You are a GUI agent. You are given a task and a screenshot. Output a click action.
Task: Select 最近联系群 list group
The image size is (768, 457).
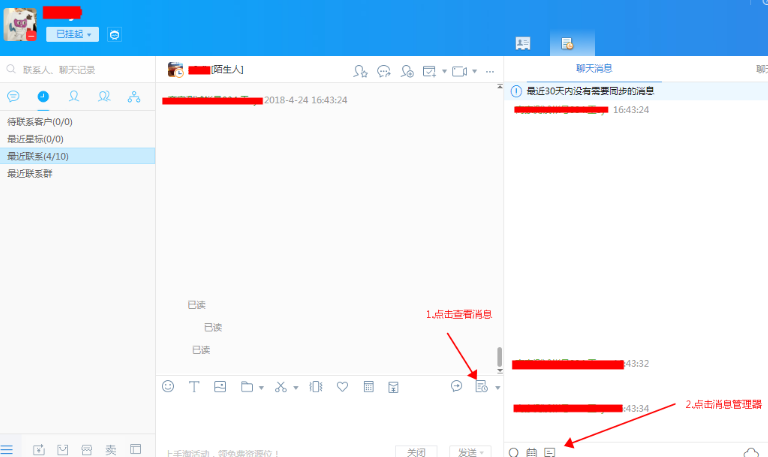coord(77,173)
